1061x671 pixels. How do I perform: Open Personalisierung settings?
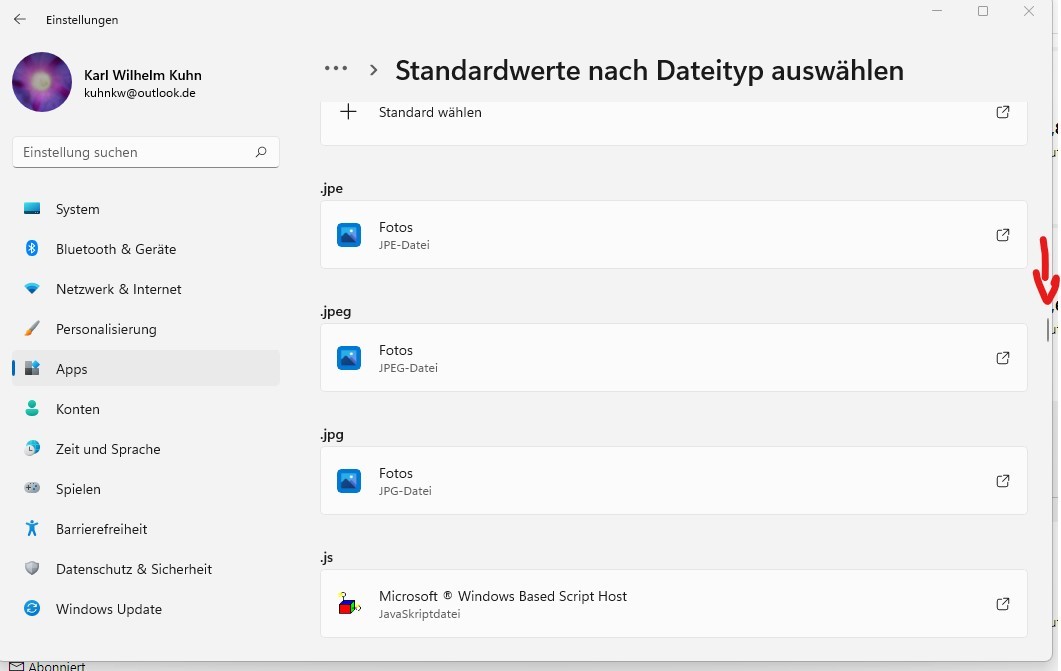(x=146, y=329)
